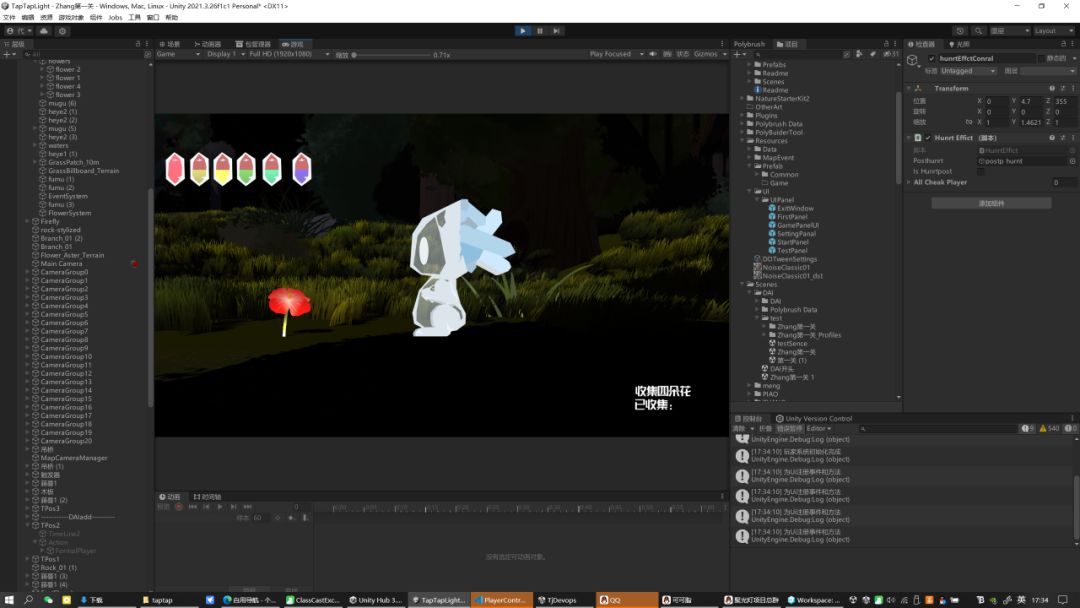Toggle the hunrtEffctConral active checkbox
Viewport: 1080px width, 608px height.
point(931,59)
